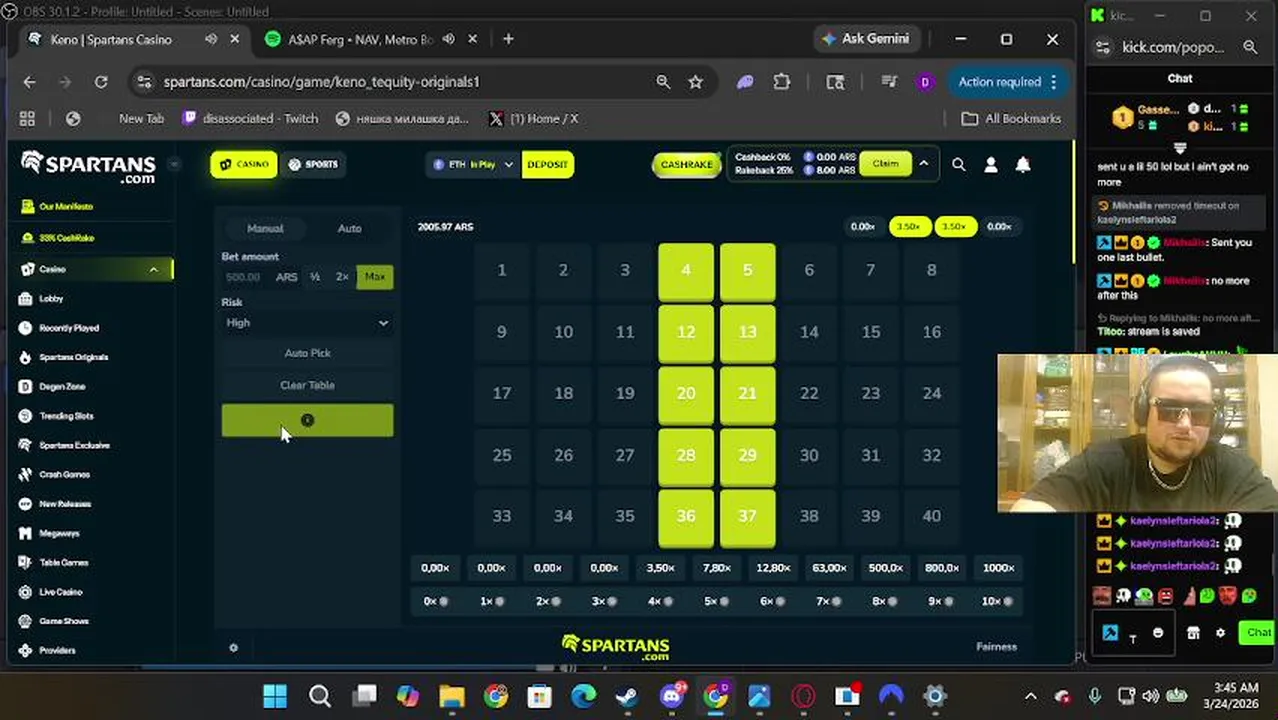Open File Explorer from taskbar
This screenshot has width=1278, height=720.
pyautogui.click(x=452, y=696)
